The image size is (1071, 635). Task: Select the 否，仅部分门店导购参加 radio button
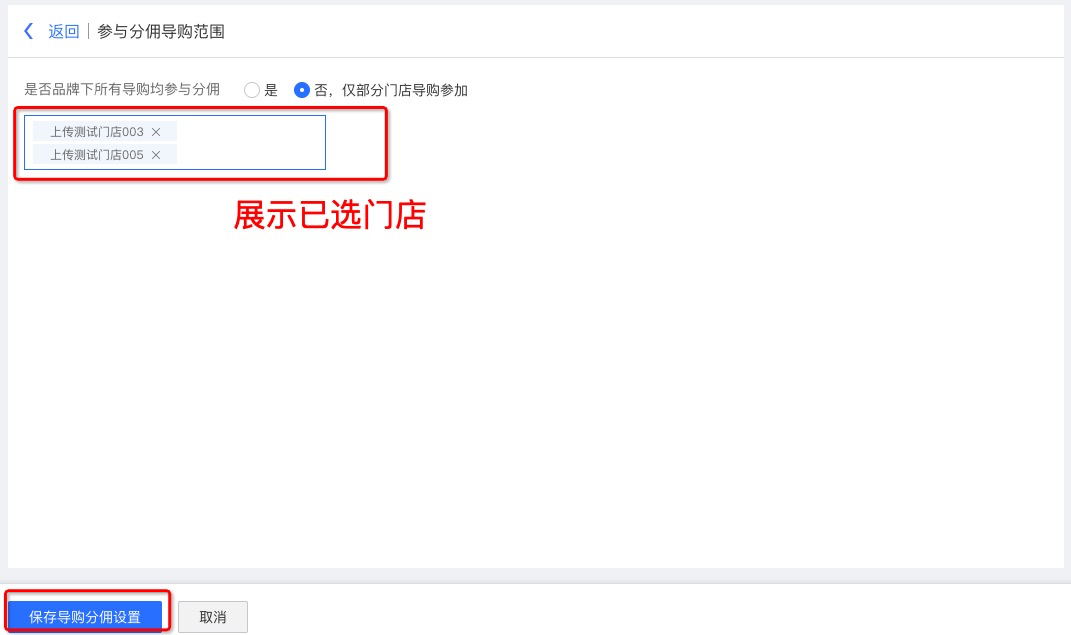coord(301,90)
